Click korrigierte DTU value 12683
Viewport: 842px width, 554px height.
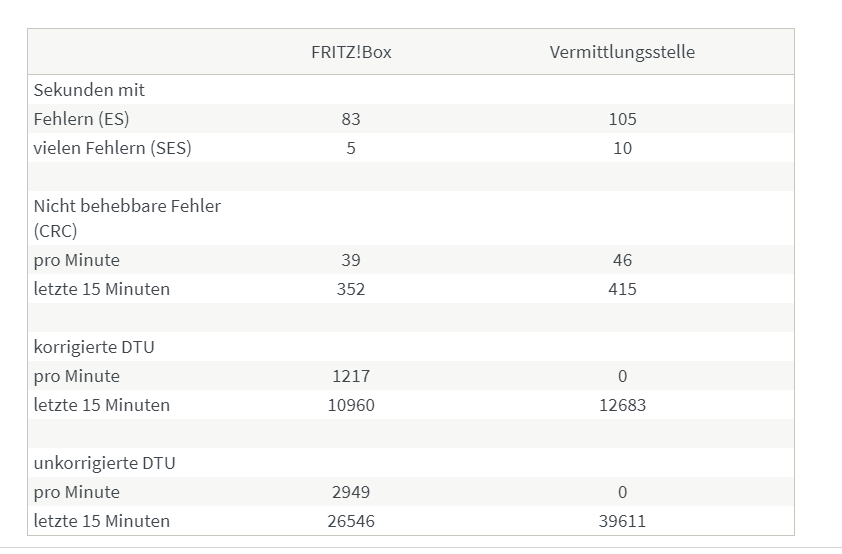622,405
